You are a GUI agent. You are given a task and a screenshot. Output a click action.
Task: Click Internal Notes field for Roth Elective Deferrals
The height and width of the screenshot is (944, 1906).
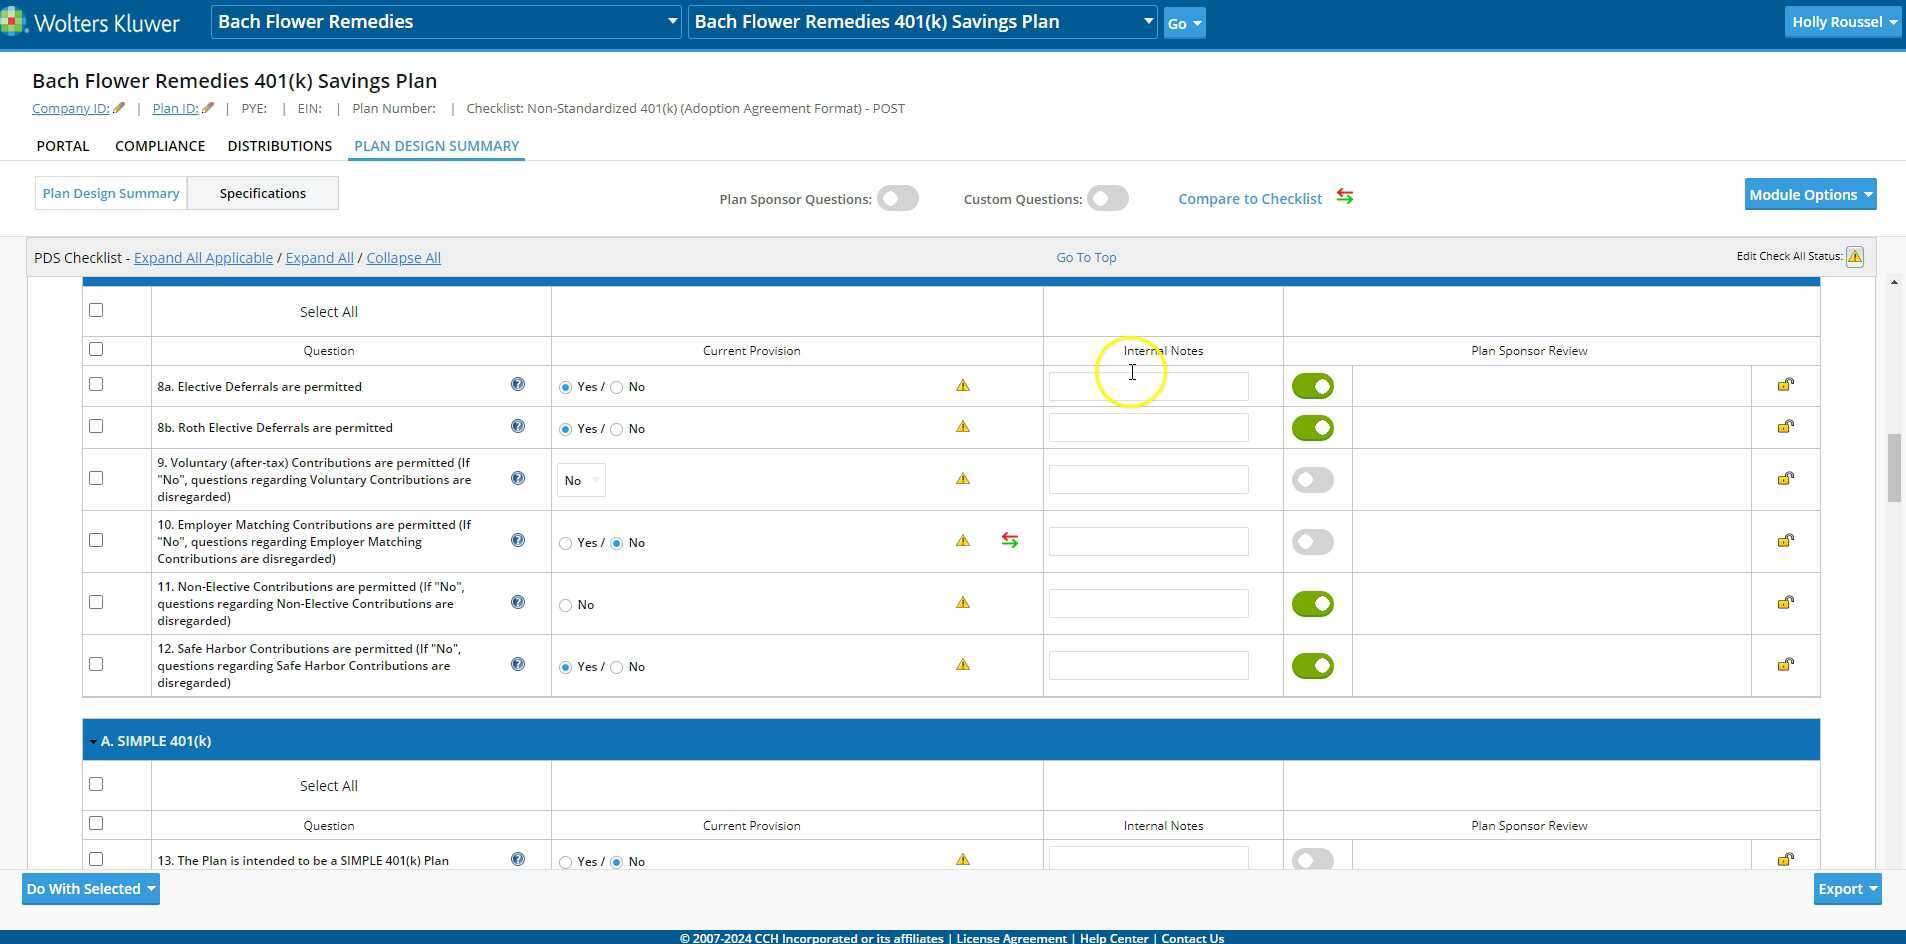click(x=1148, y=428)
